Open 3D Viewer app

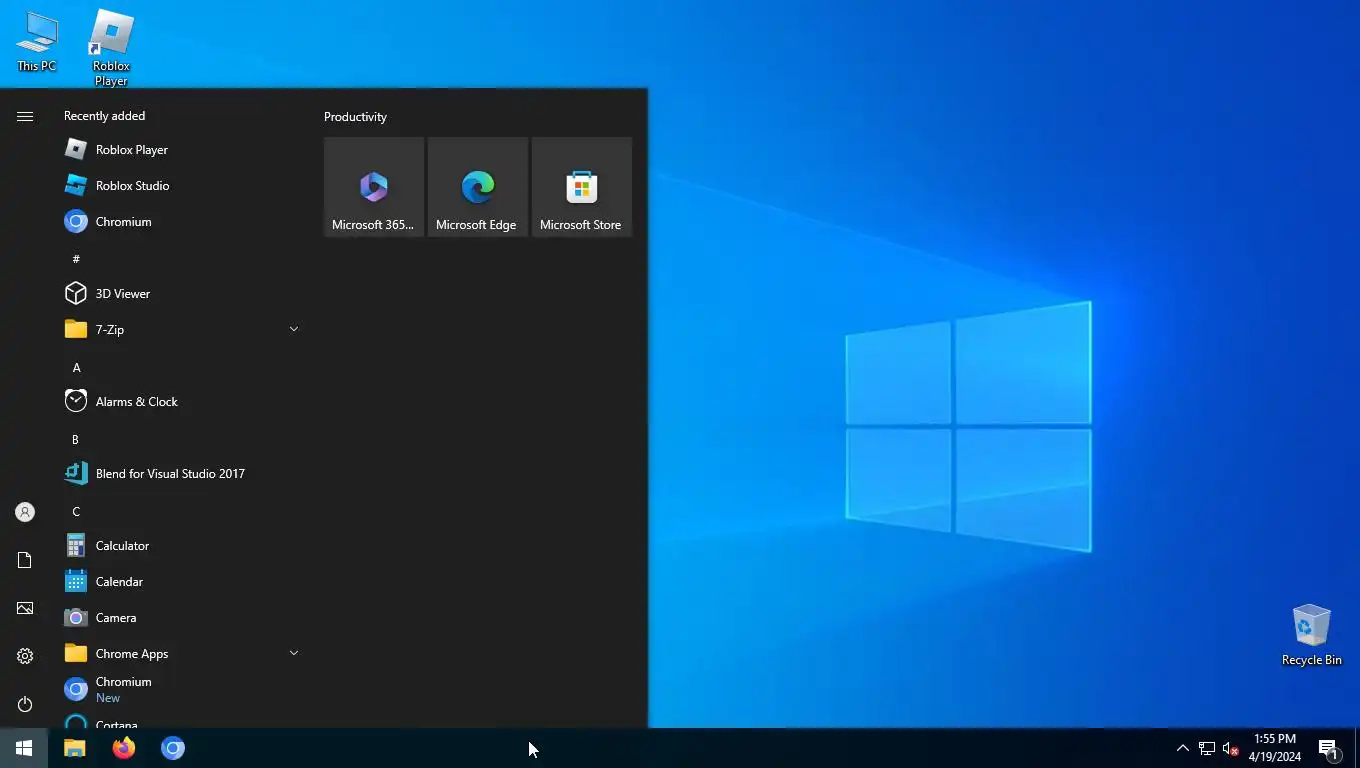180,294
